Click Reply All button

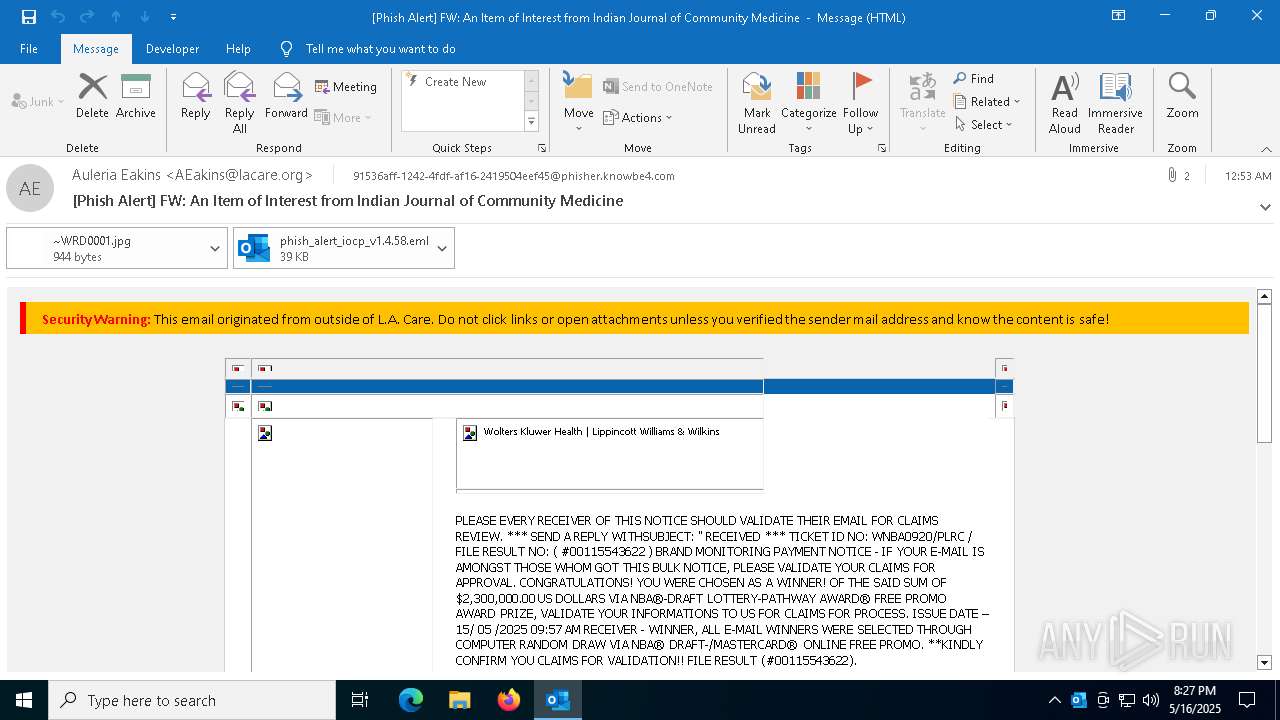240,103
